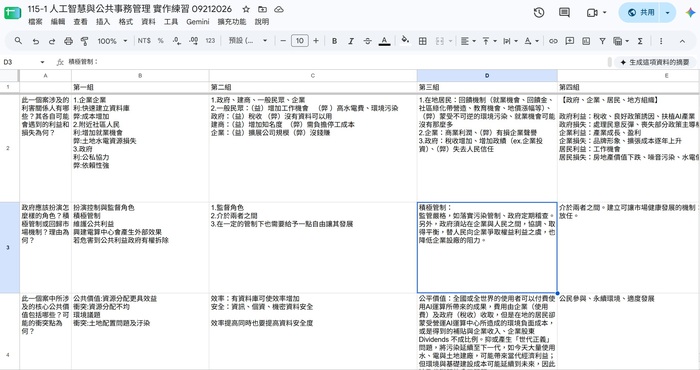Open version history clock icon

539,12
